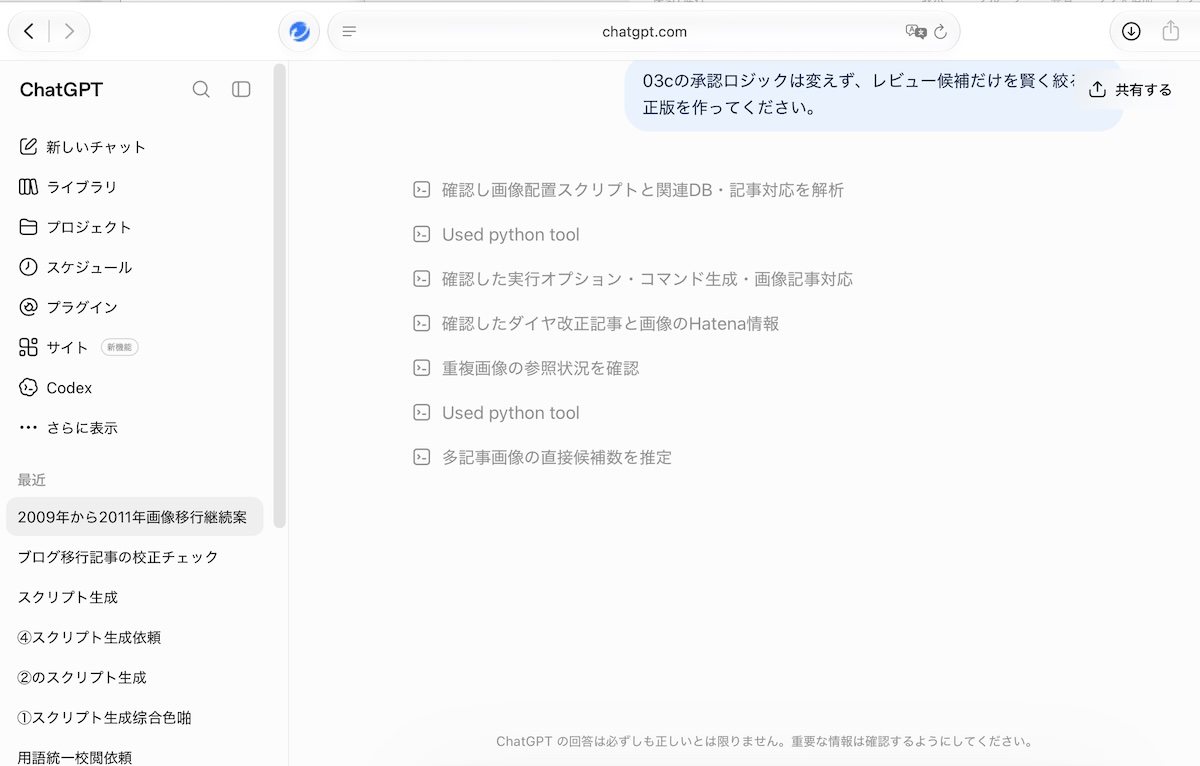The width and height of the screenshot is (1200, 766).
Task: Open ChatGPT sidebar search icon
Action: point(201,89)
